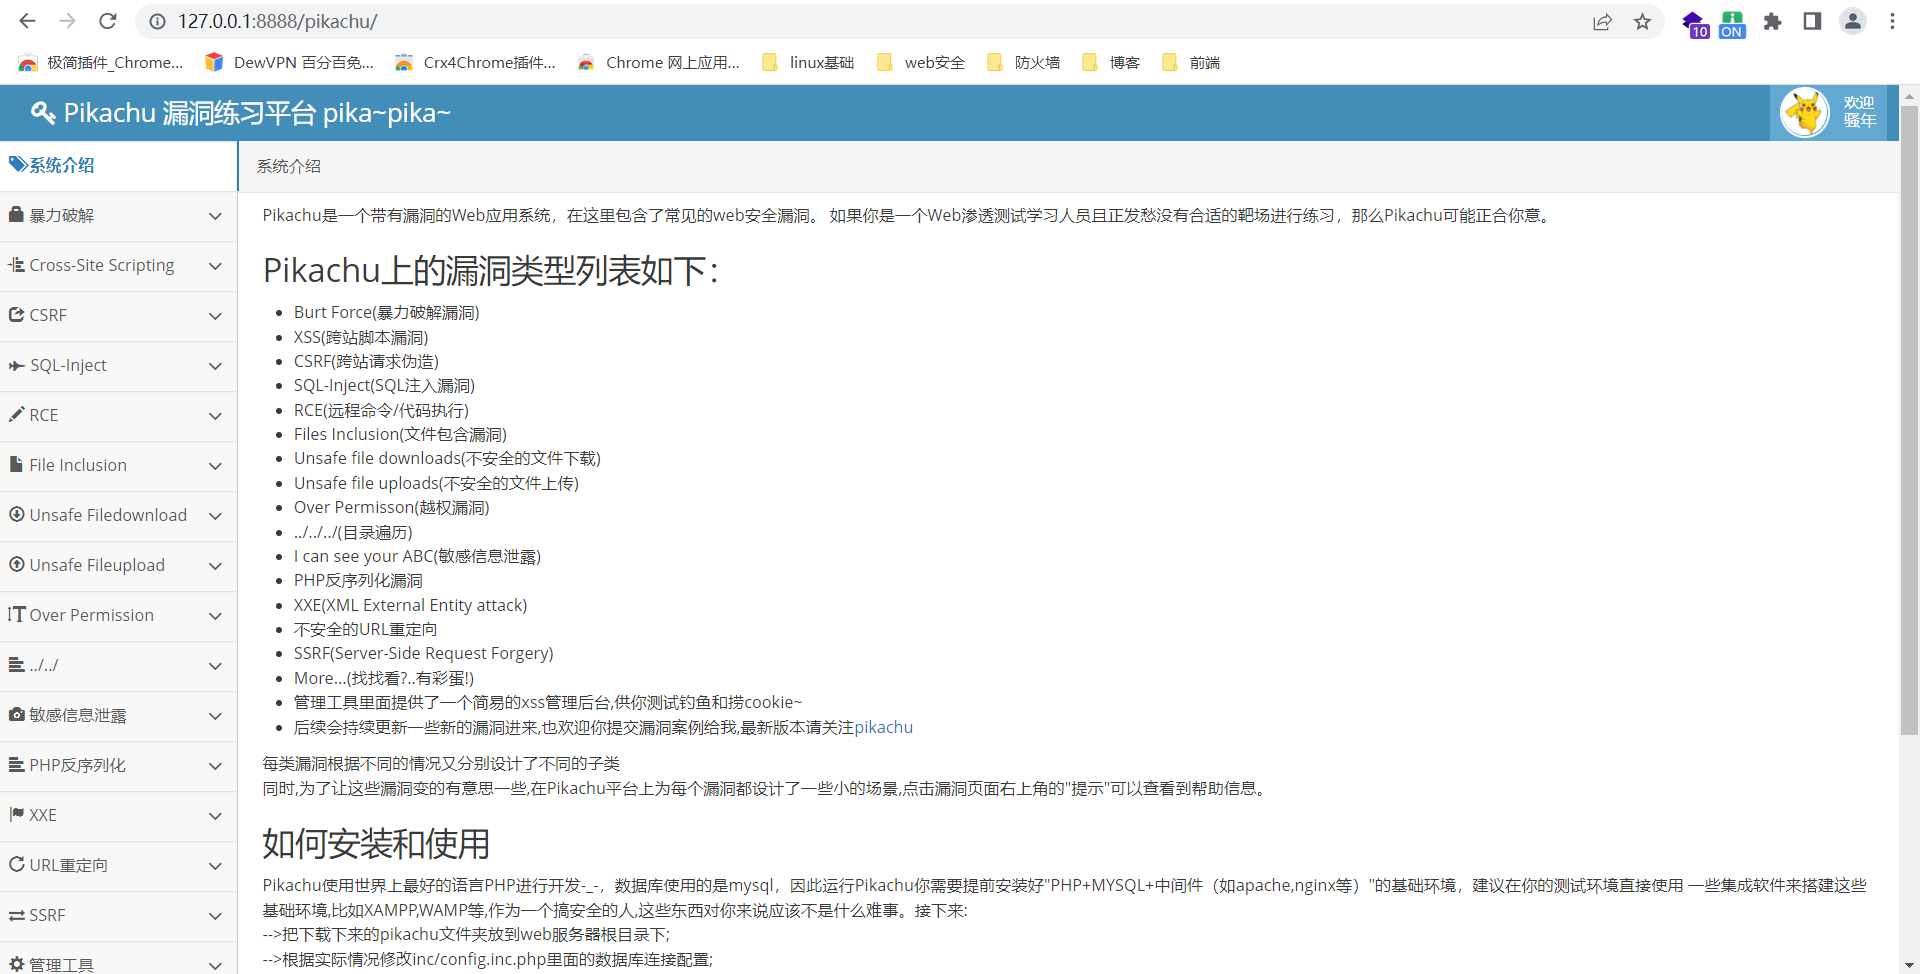Open the Crx4Chrome插件 bookmark
Image resolution: width=1920 pixels, height=974 pixels.
point(475,62)
